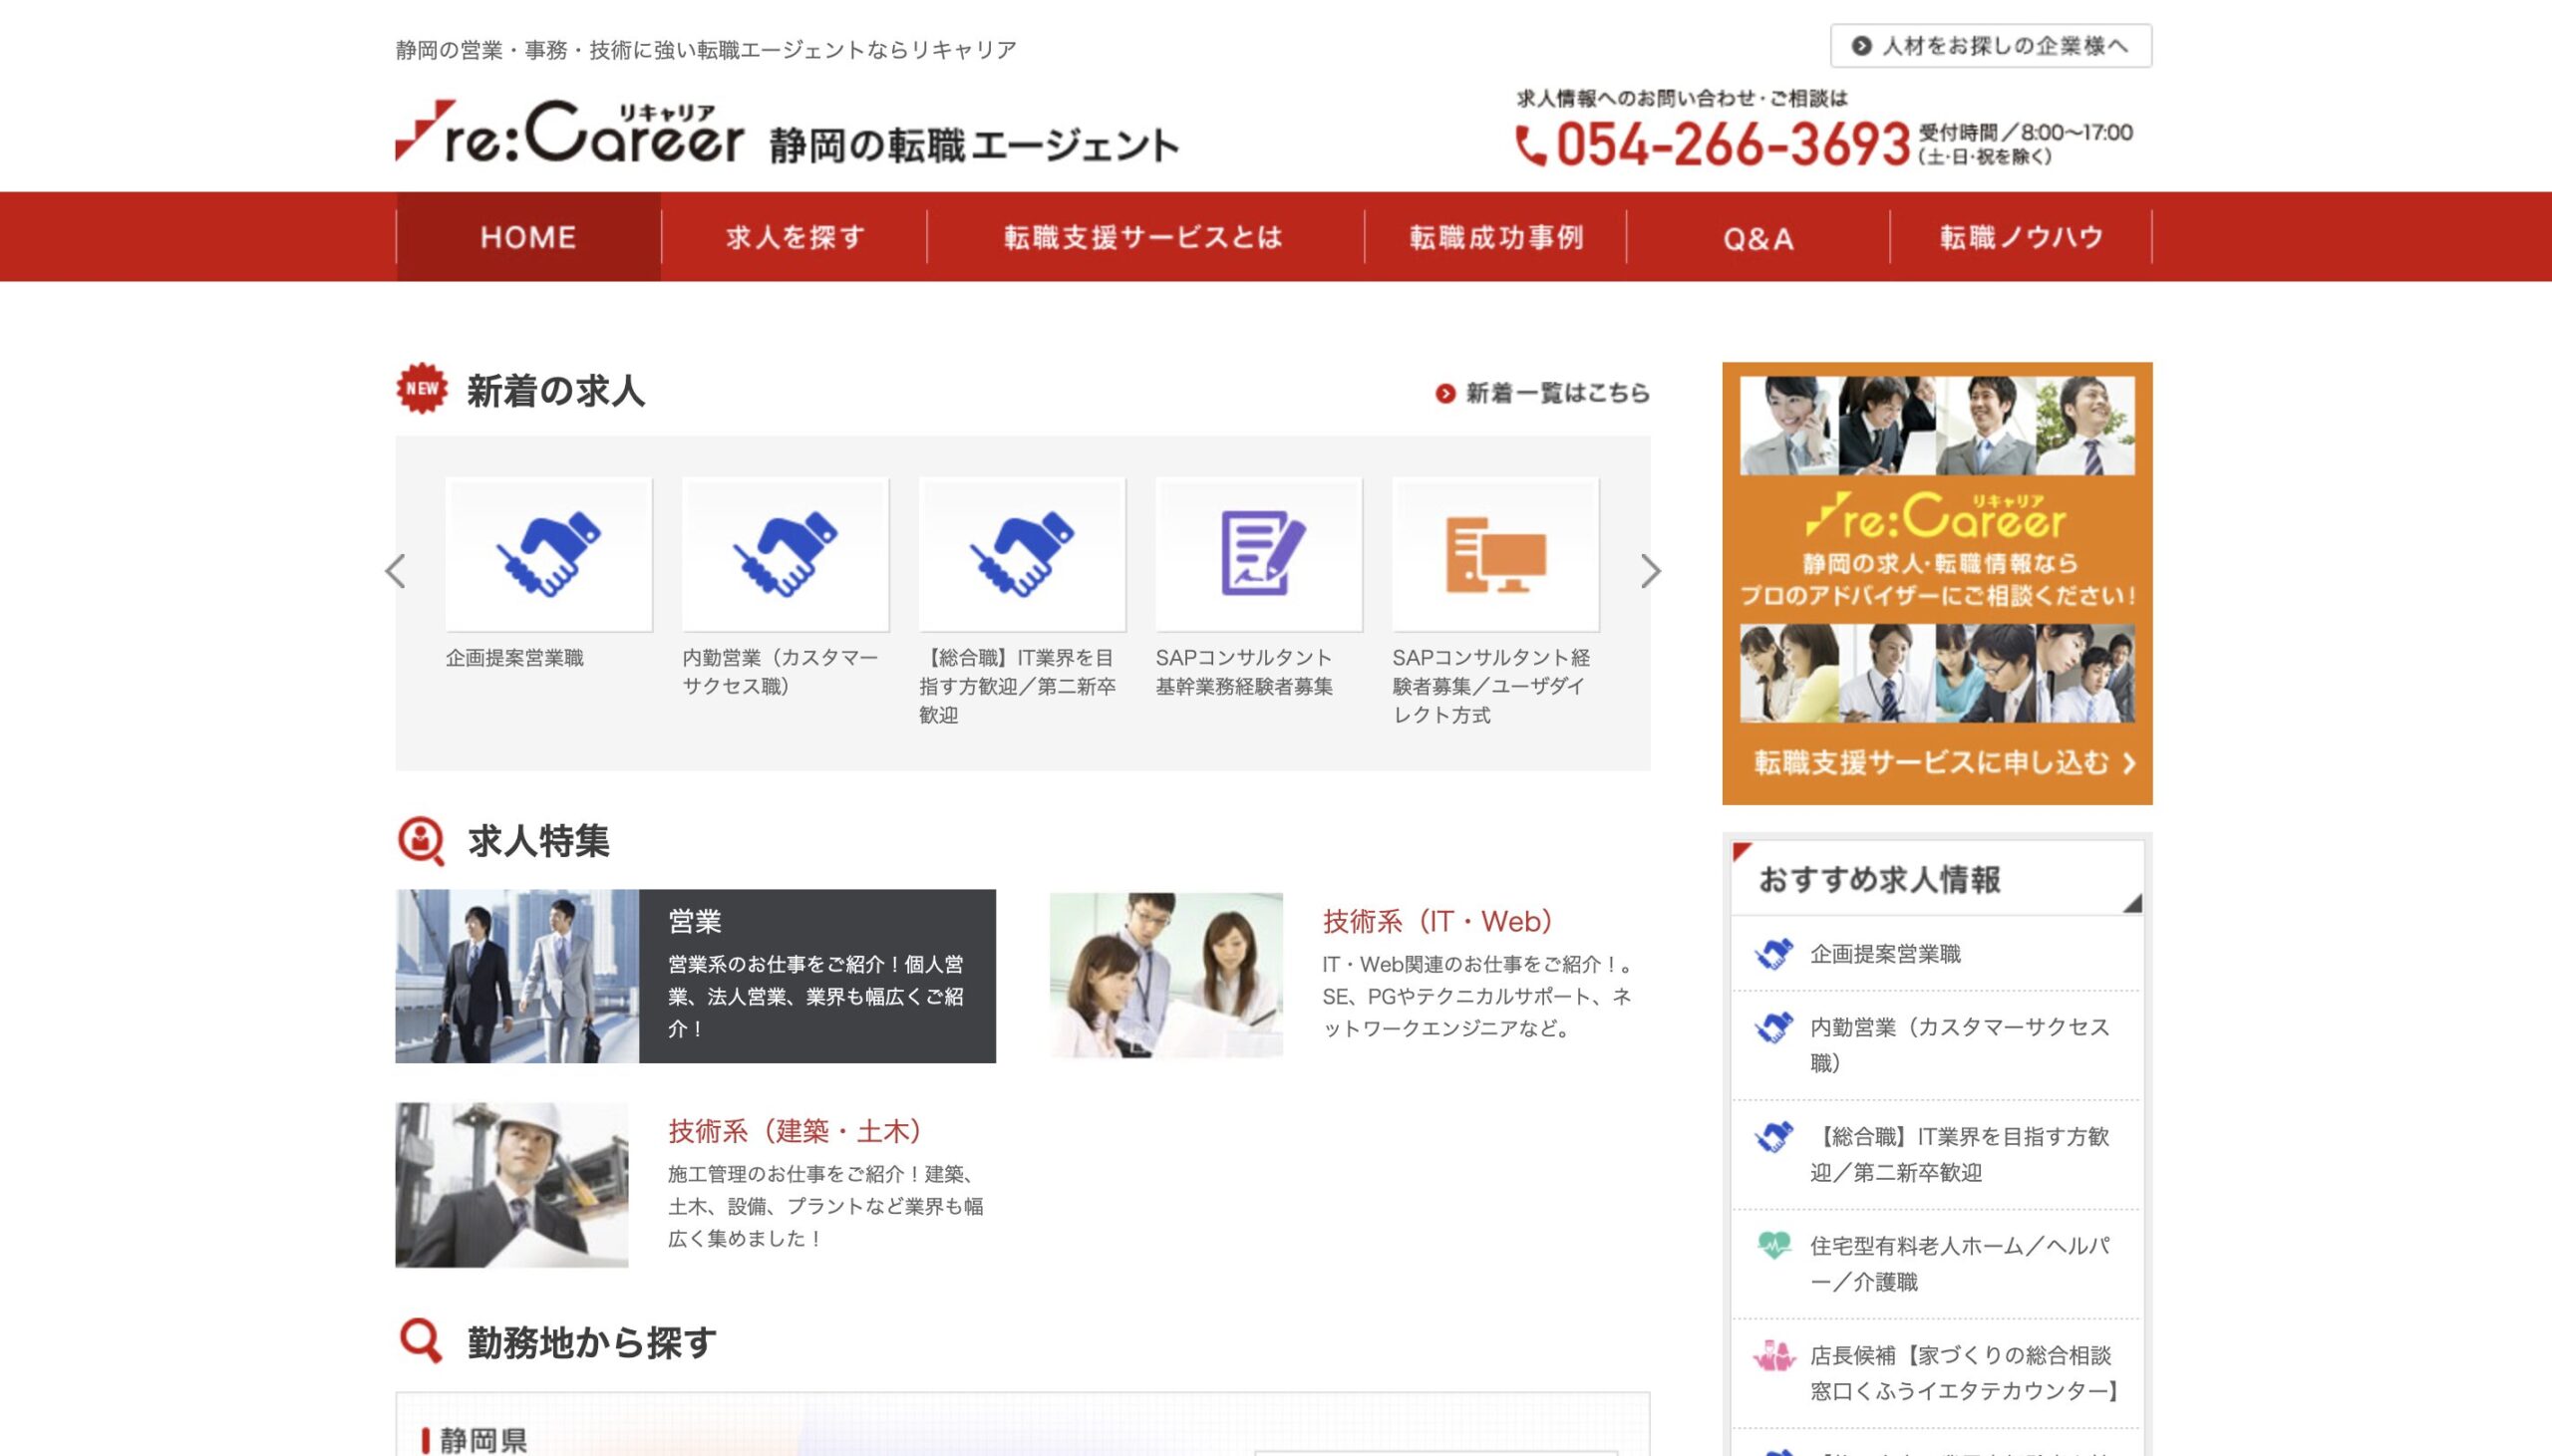The height and width of the screenshot is (1456, 2552).
Task: Show previous new jobs with left arrow
Action: (x=396, y=571)
